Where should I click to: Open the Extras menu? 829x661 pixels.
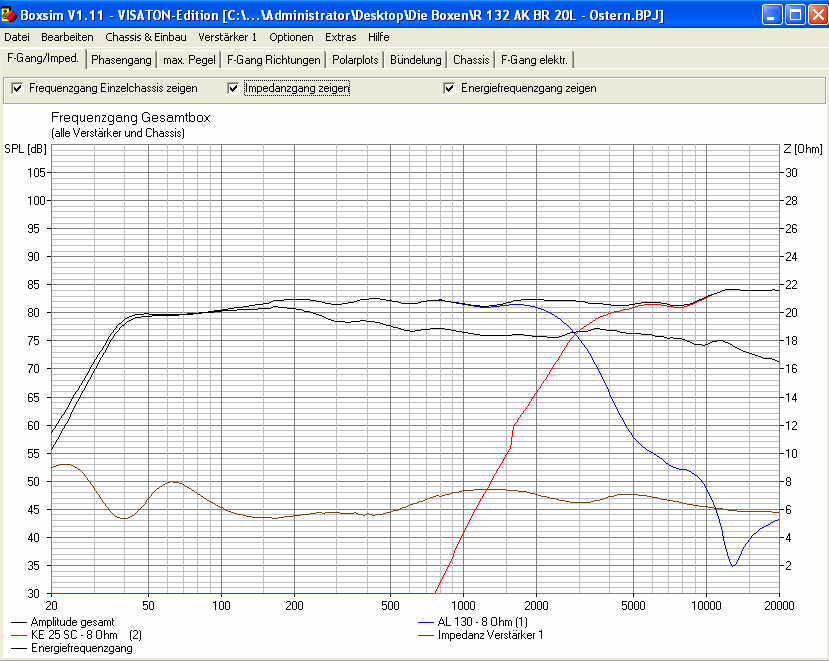[340, 37]
